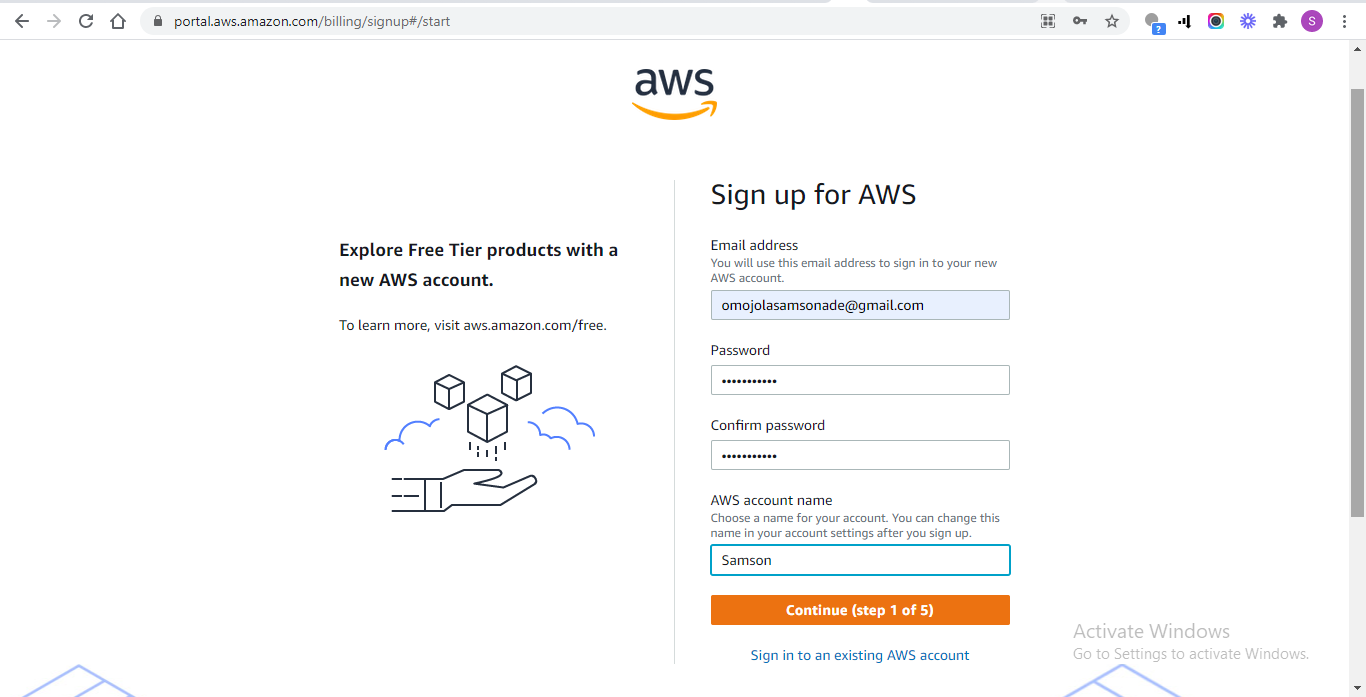Open the camera extension icon
The height and width of the screenshot is (697, 1366).
click(x=1216, y=20)
